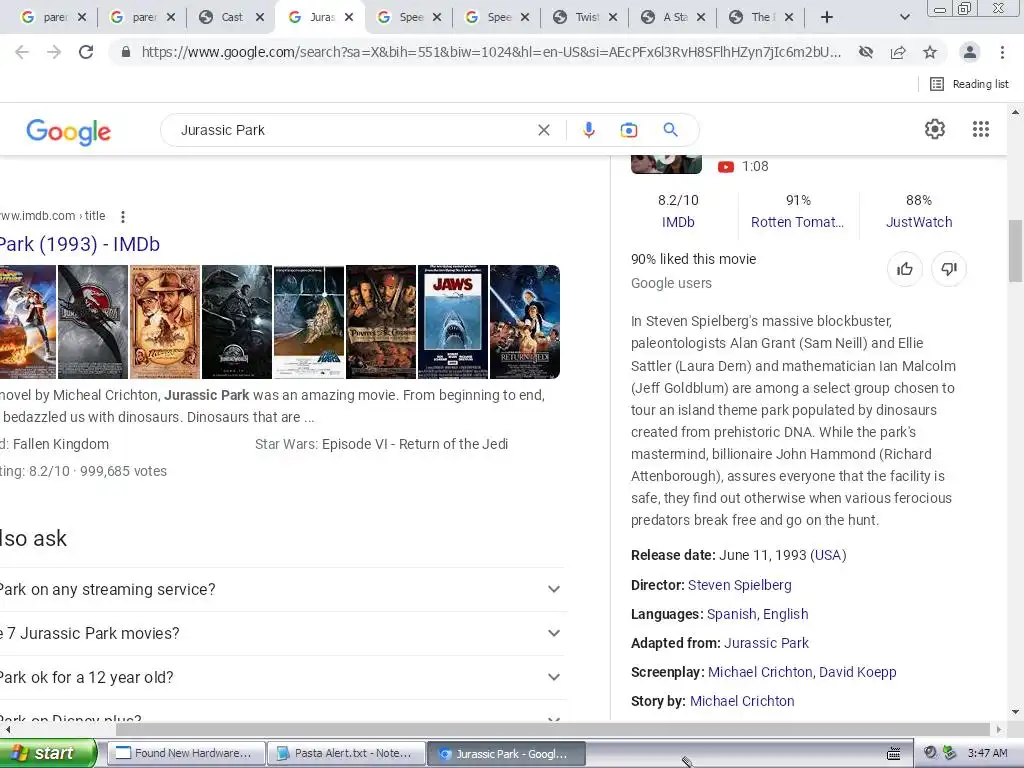Select the original Star Wars poster
Viewport: 1024px width, 768px height.
(309, 322)
